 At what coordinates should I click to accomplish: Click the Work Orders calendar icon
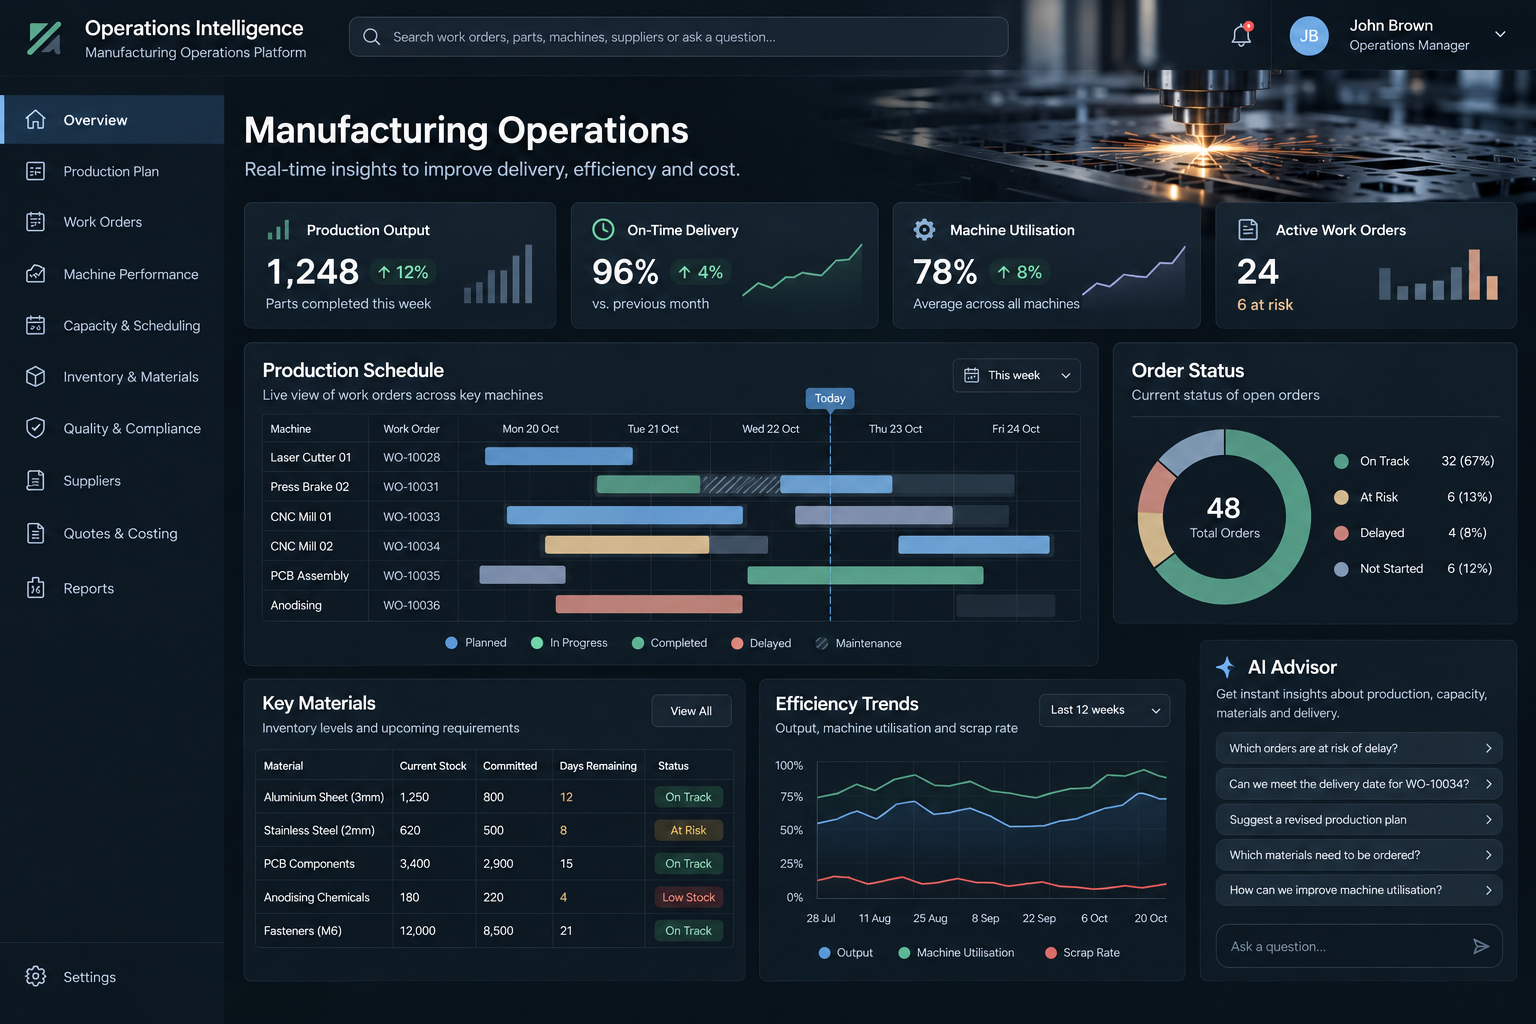(x=36, y=222)
